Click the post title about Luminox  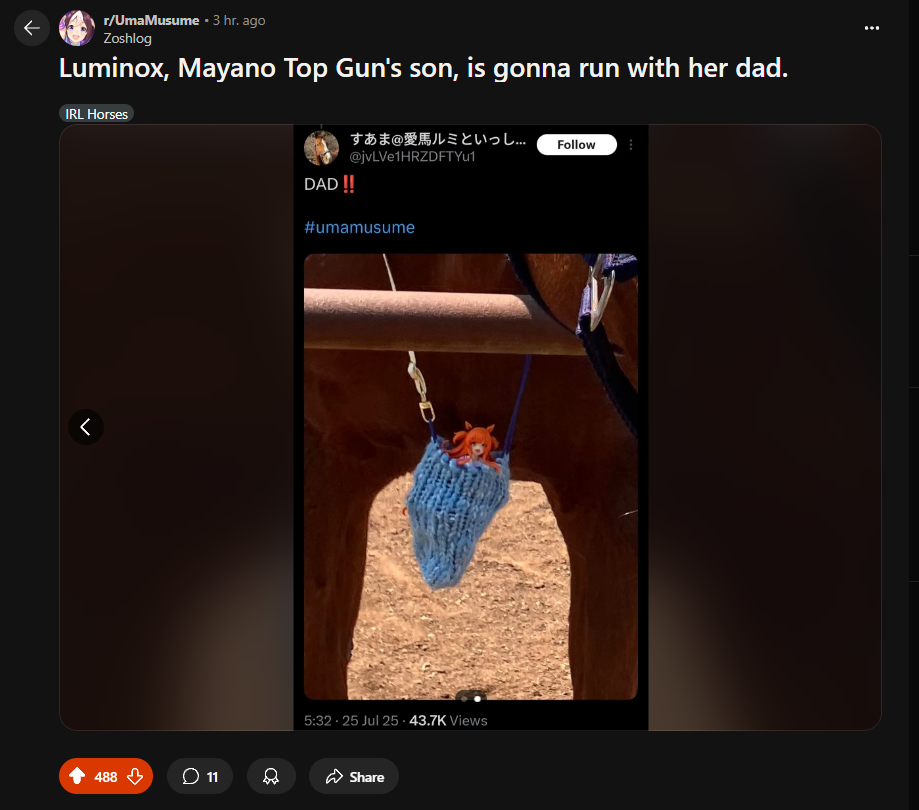click(x=423, y=68)
